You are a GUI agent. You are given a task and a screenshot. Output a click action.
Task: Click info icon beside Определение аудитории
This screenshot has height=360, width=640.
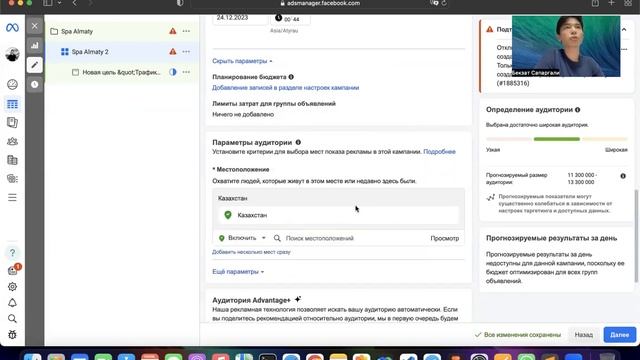point(577,109)
